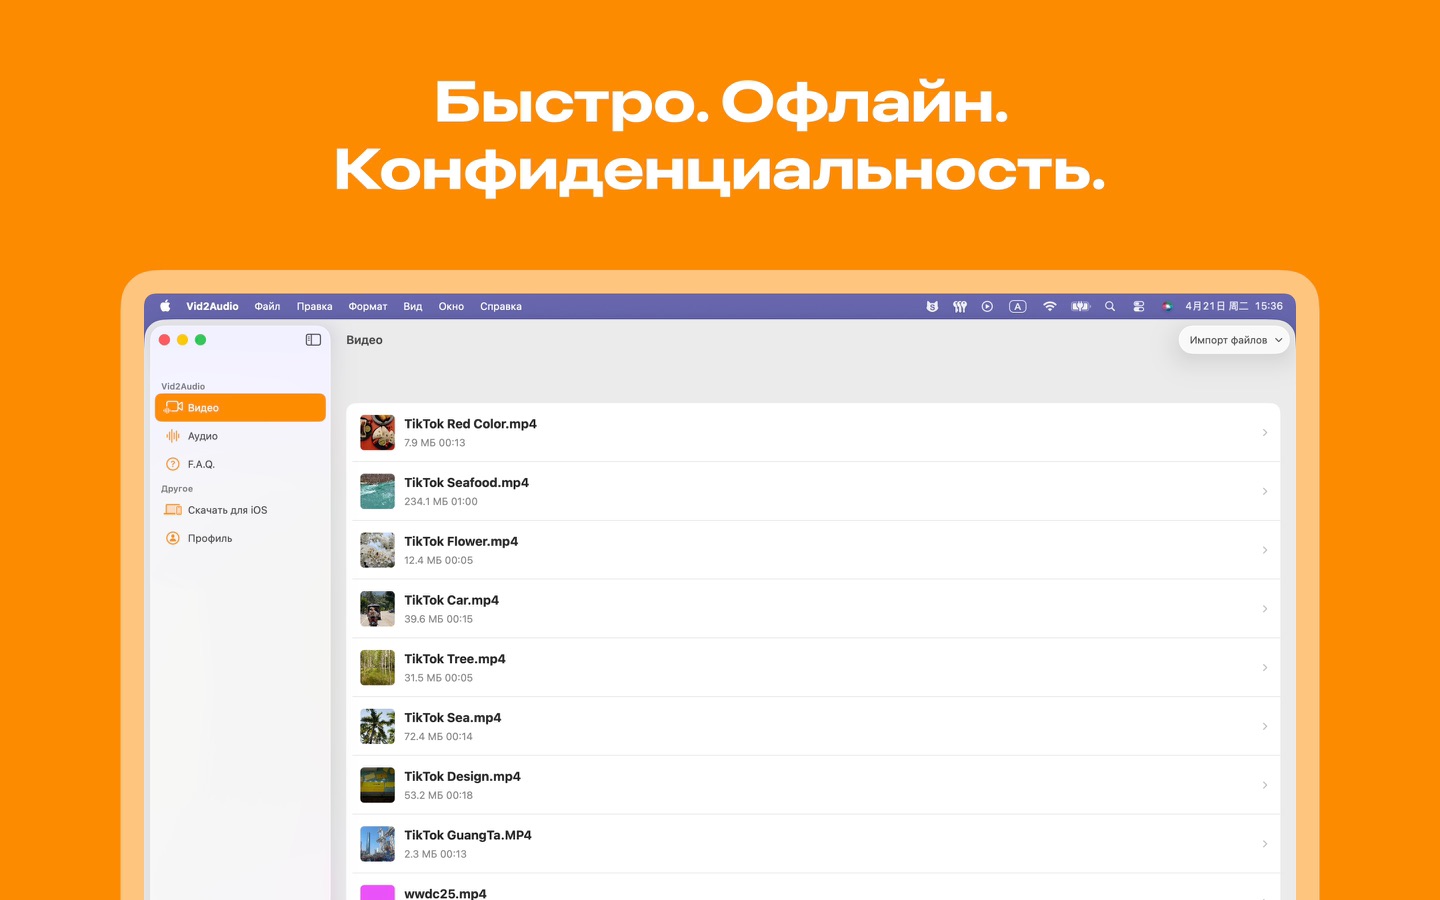Click the date and time 15:36
The image size is (1440, 900).
tap(1234, 307)
